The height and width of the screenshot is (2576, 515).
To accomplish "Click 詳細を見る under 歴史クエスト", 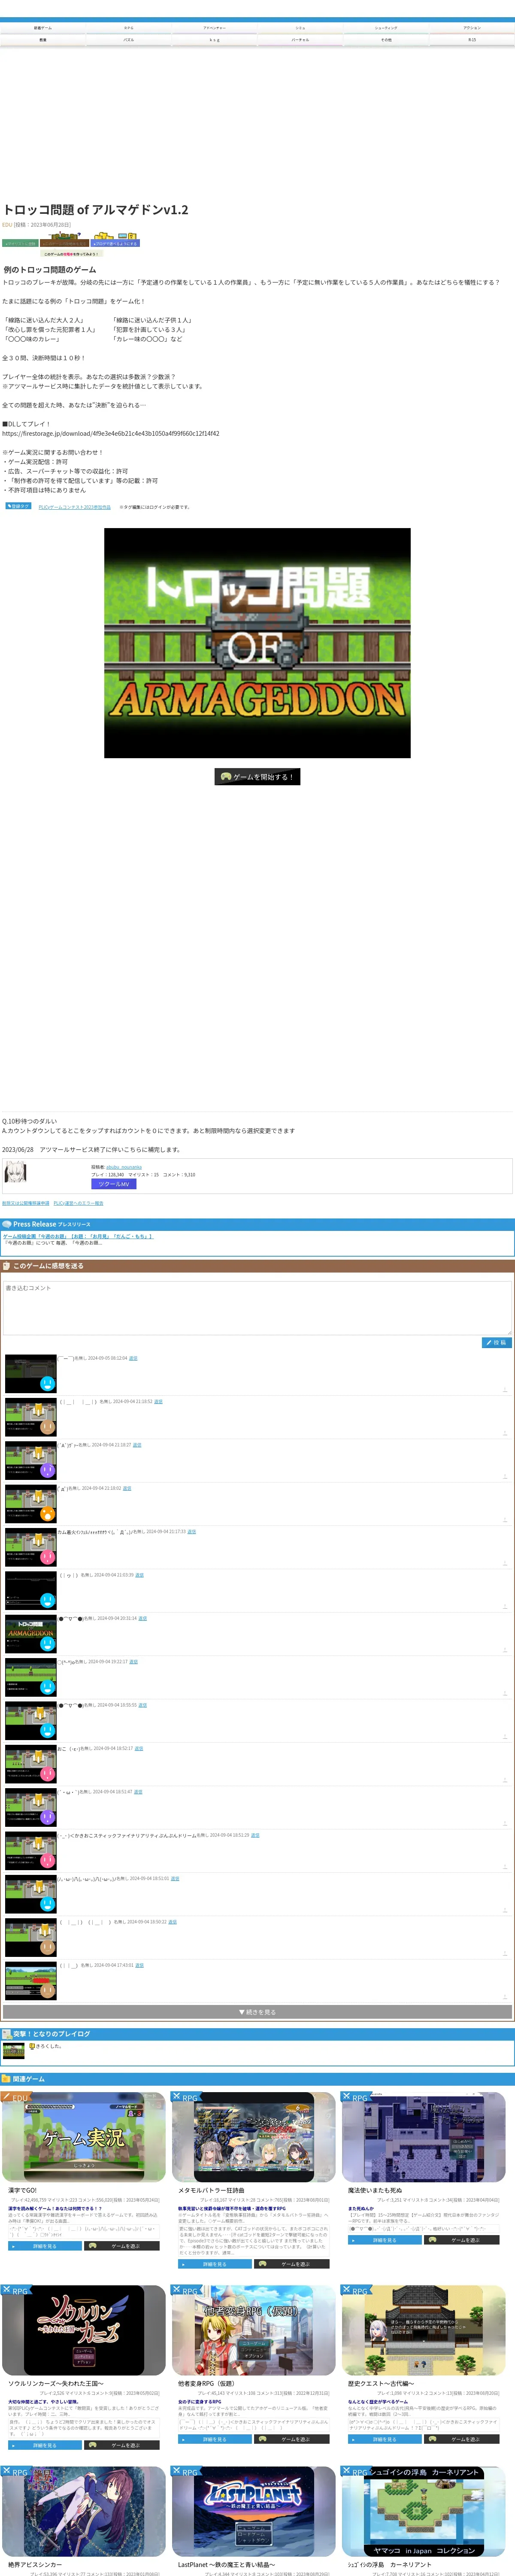I will coord(385,2439).
